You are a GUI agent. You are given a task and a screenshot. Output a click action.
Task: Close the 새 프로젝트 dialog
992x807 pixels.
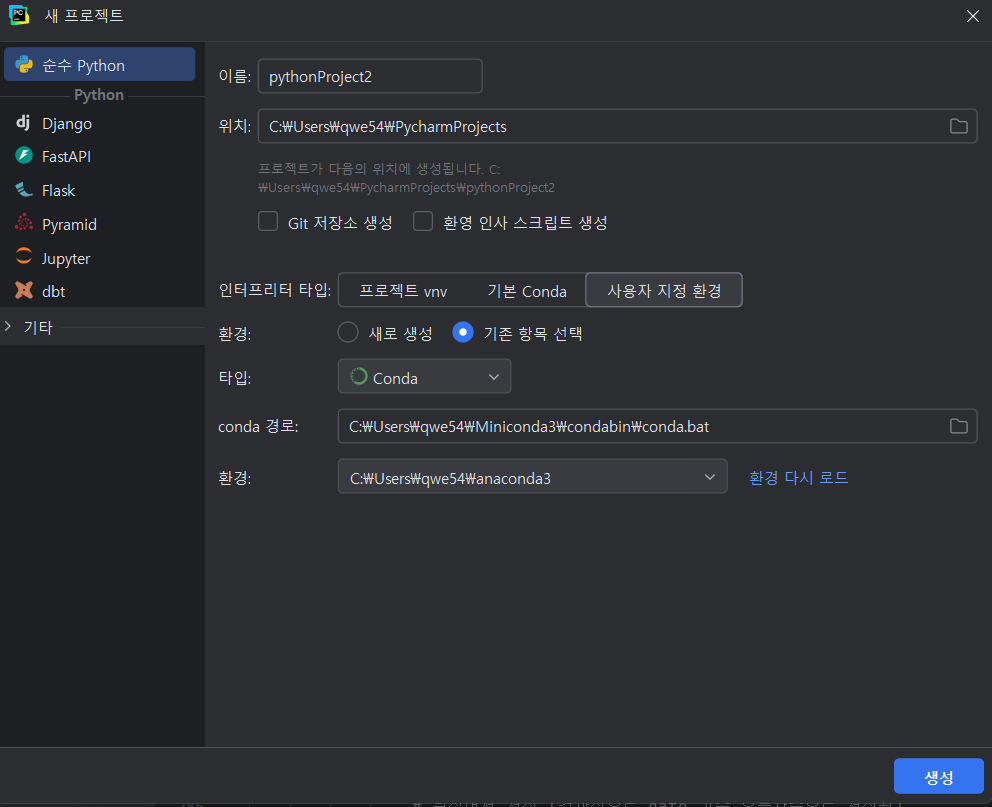(x=972, y=16)
